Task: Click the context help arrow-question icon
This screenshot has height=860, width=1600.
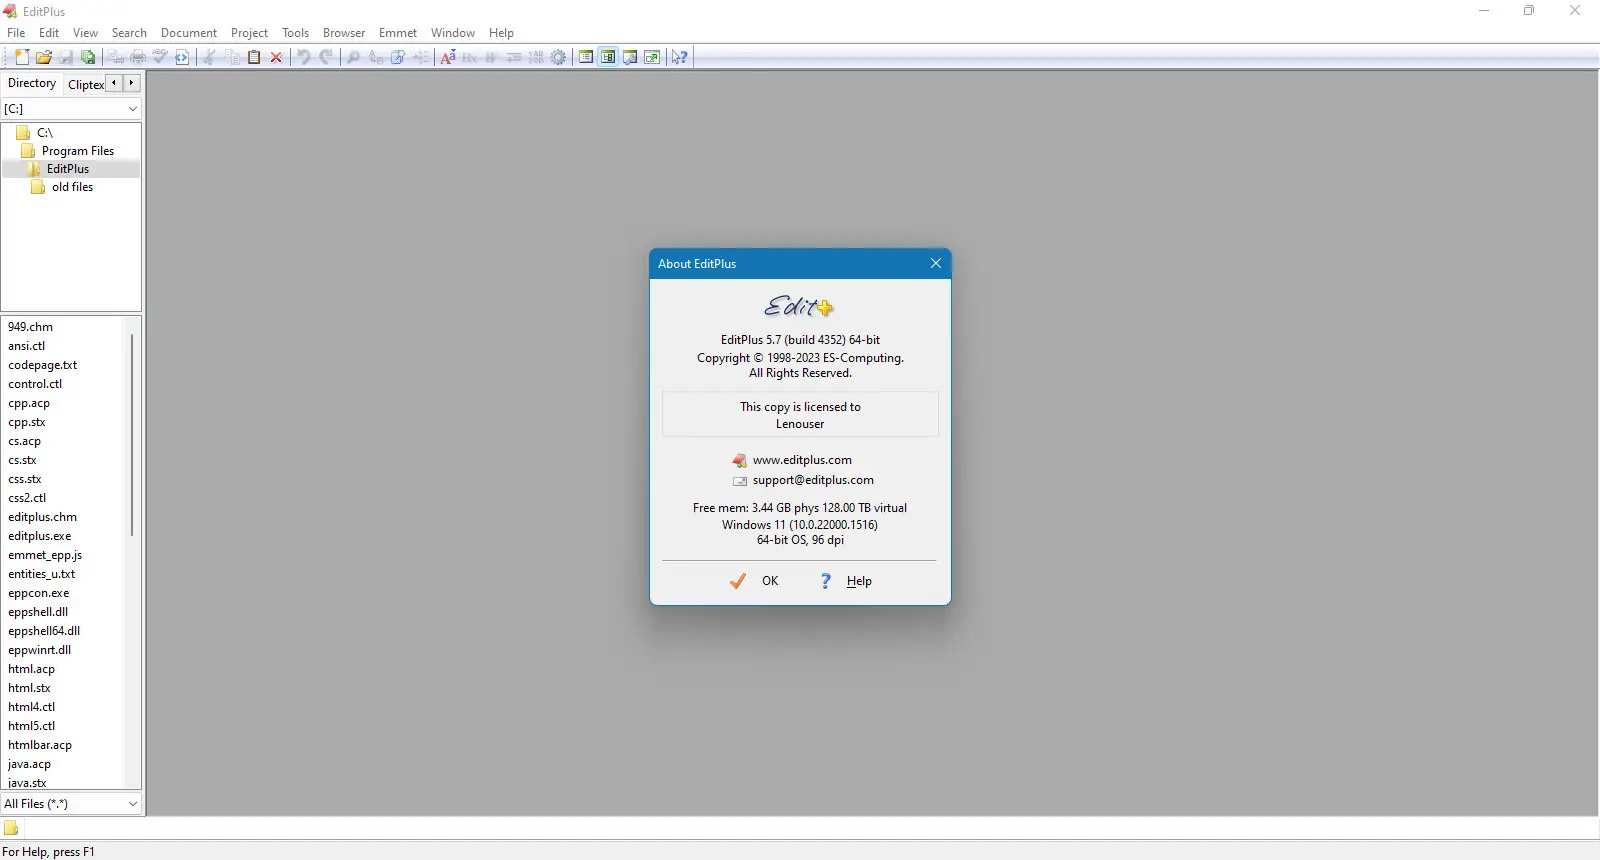Action: tap(680, 57)
